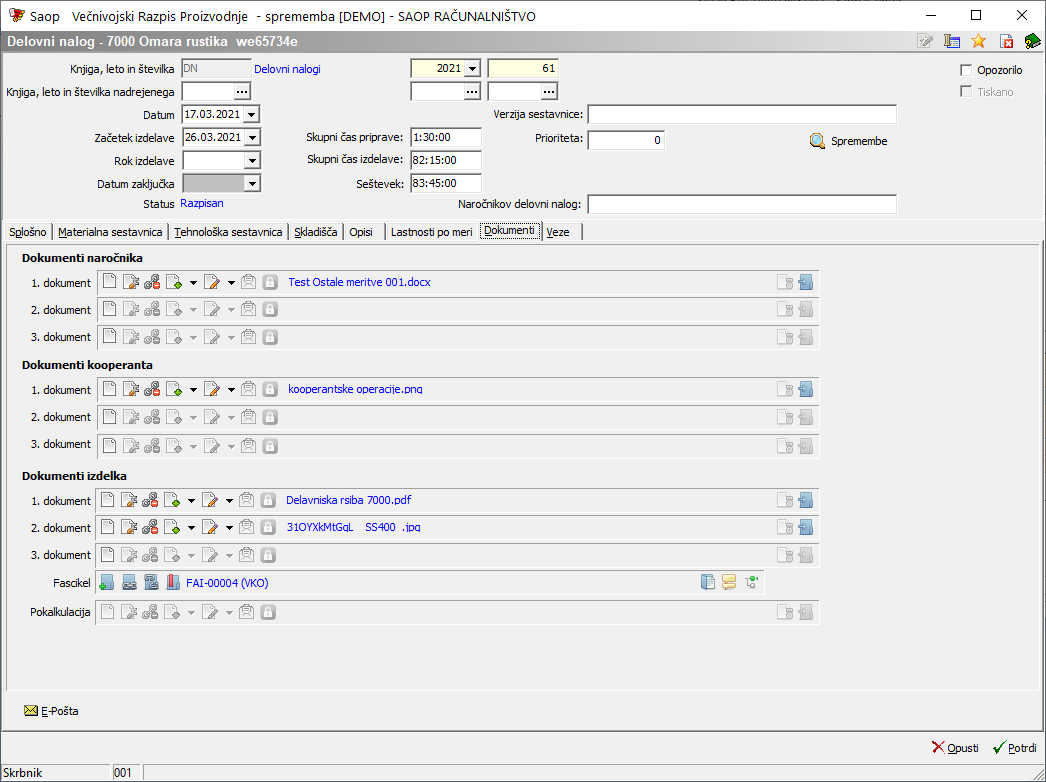Click the document properties icon for the SS400 .jpg row
The image size is (1046, 782).
pos(129,527)
